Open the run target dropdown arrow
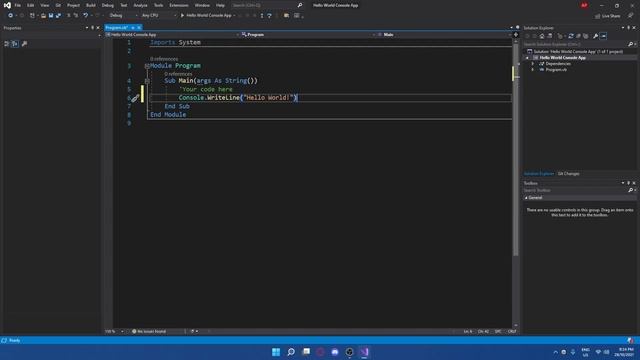The image size is (640, 360). 234,16
